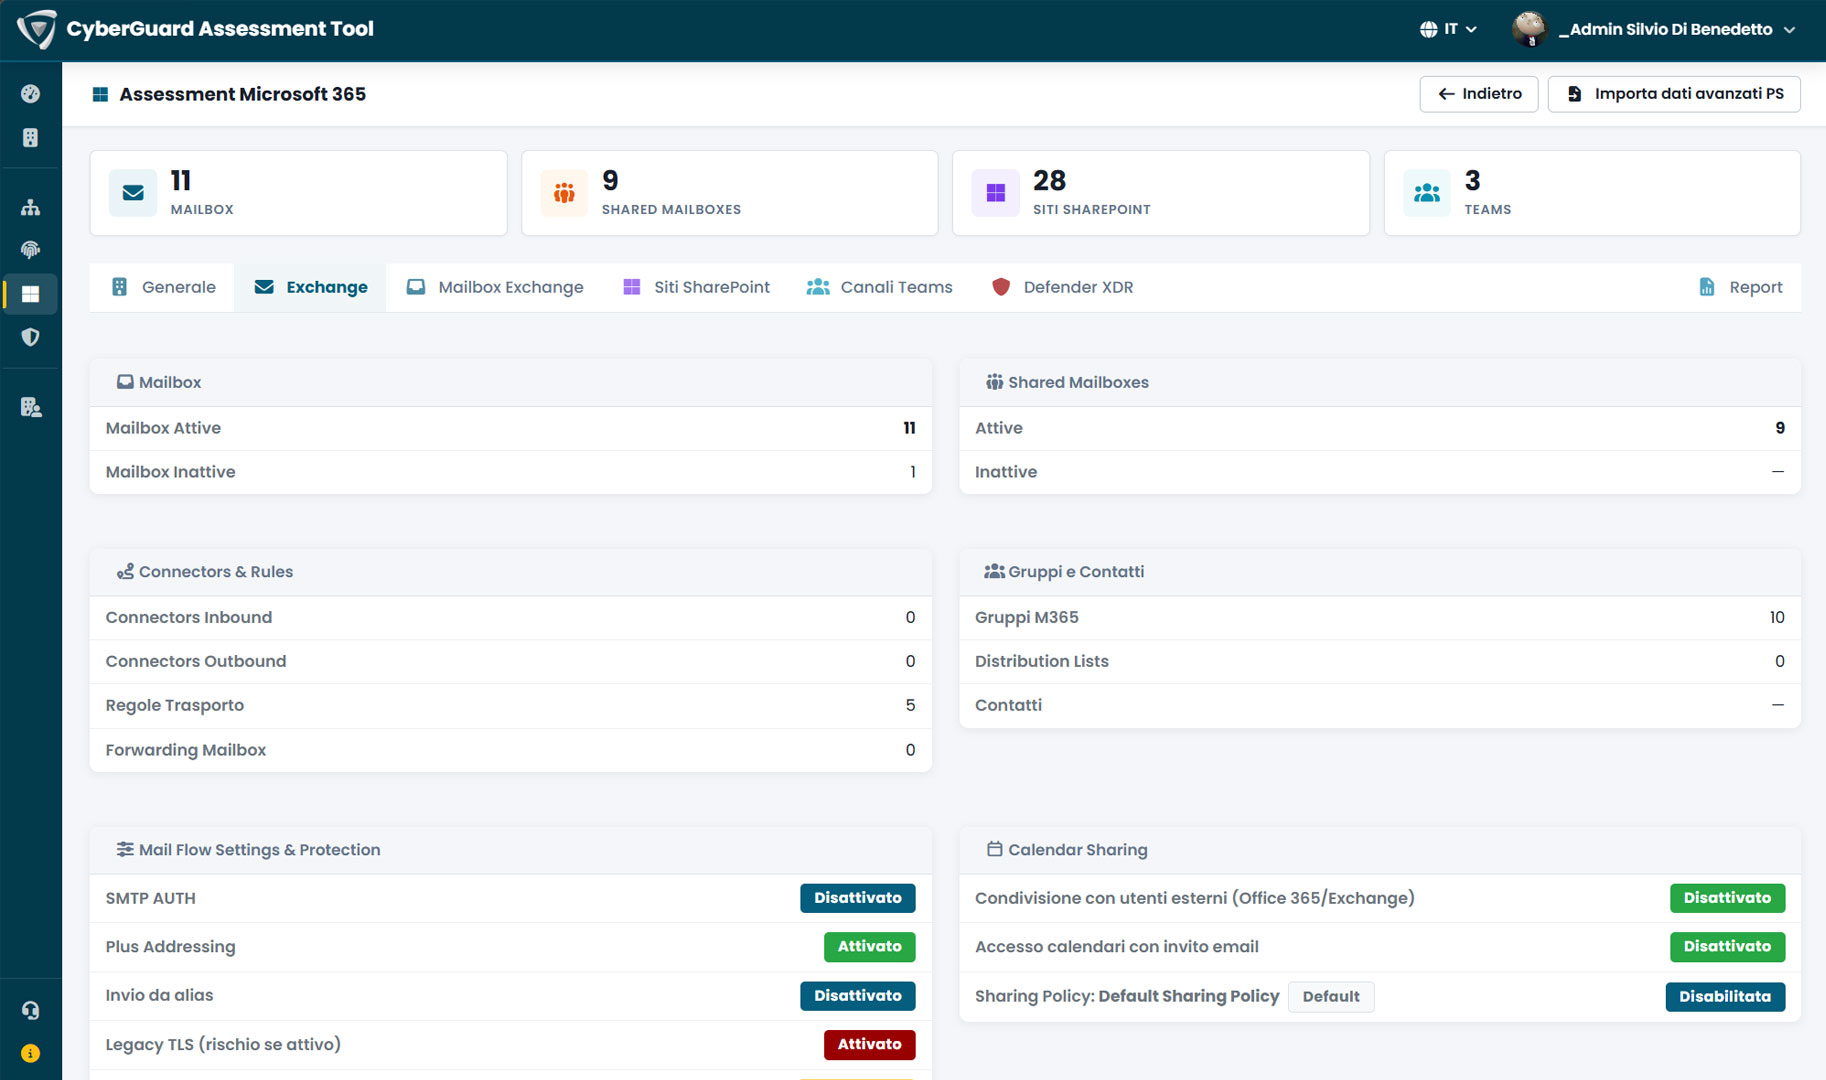Image resolution: width=1826 pixels, height=1080 pixels.
Task: Click the Mail Flow Settings sliders icon
Action: pyautogui.click(x=125, y=849)
